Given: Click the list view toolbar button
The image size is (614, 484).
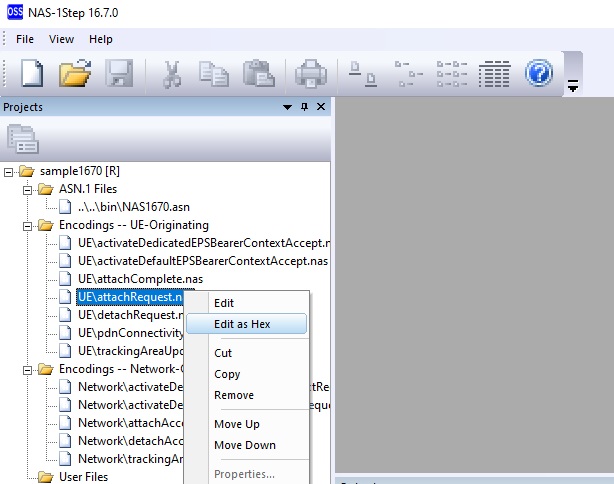Looking at the screenshot, I should pos(452,74).
